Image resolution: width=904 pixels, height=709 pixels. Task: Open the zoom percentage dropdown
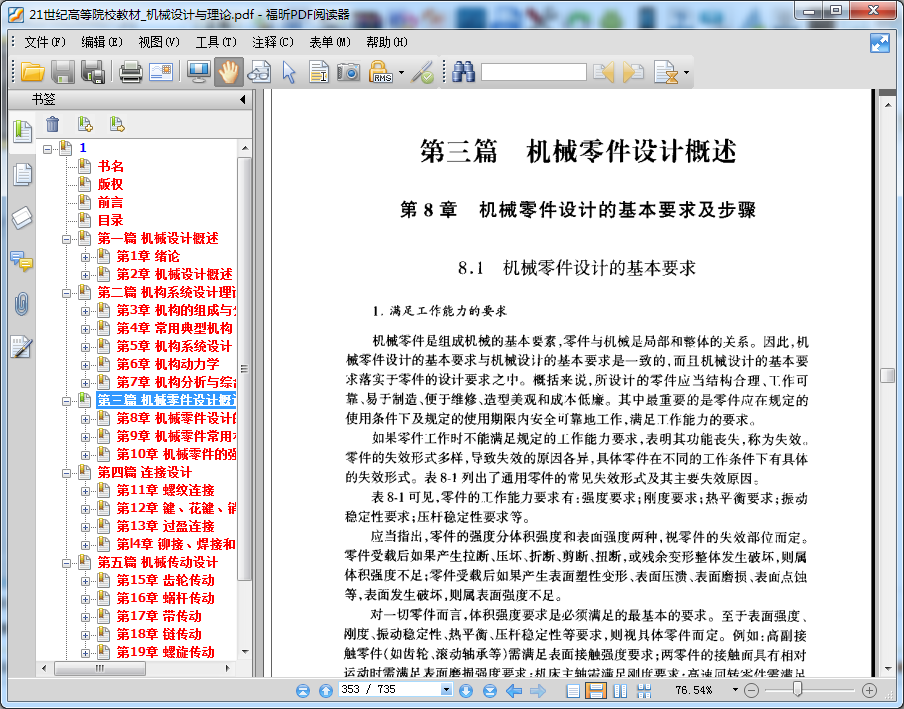[x=735, y=689]
